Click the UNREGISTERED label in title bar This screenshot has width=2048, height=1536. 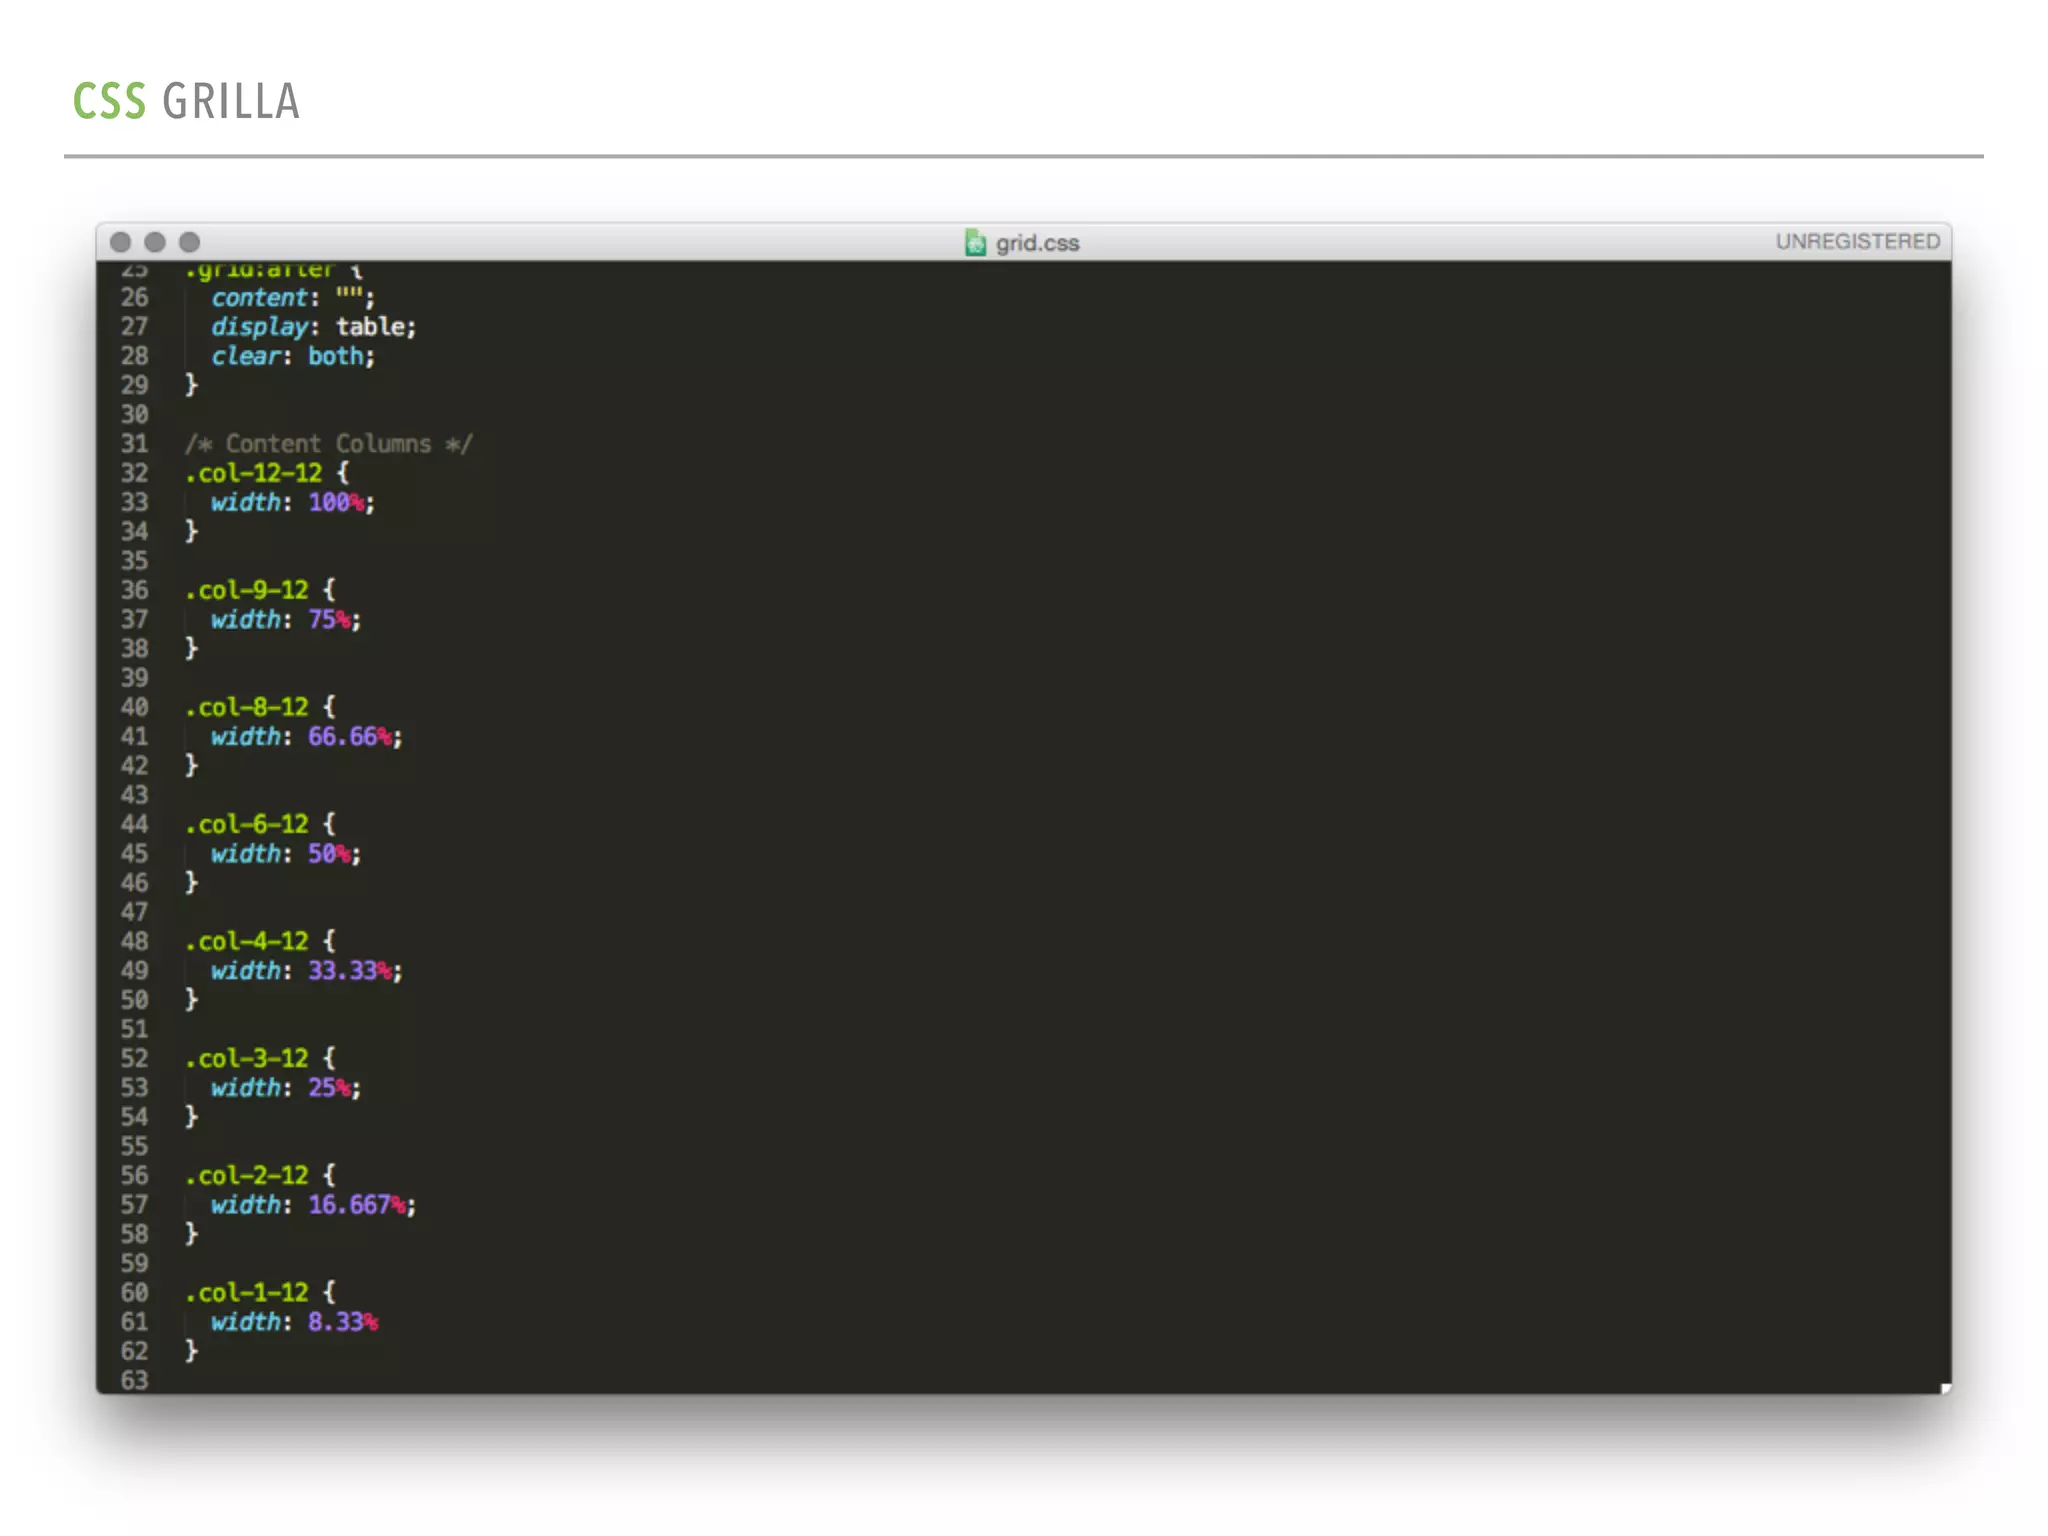[x=1857, y=241]
